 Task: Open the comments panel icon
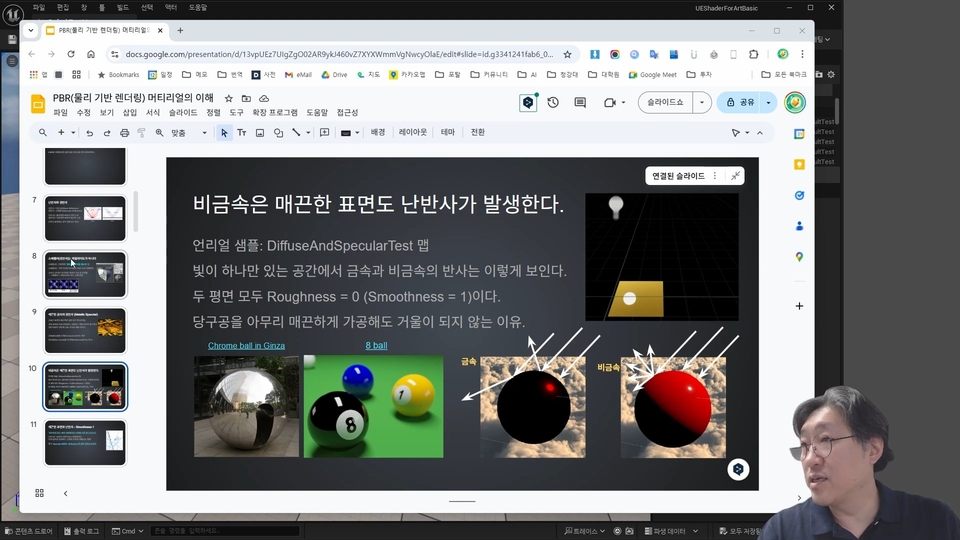point(580,102)
